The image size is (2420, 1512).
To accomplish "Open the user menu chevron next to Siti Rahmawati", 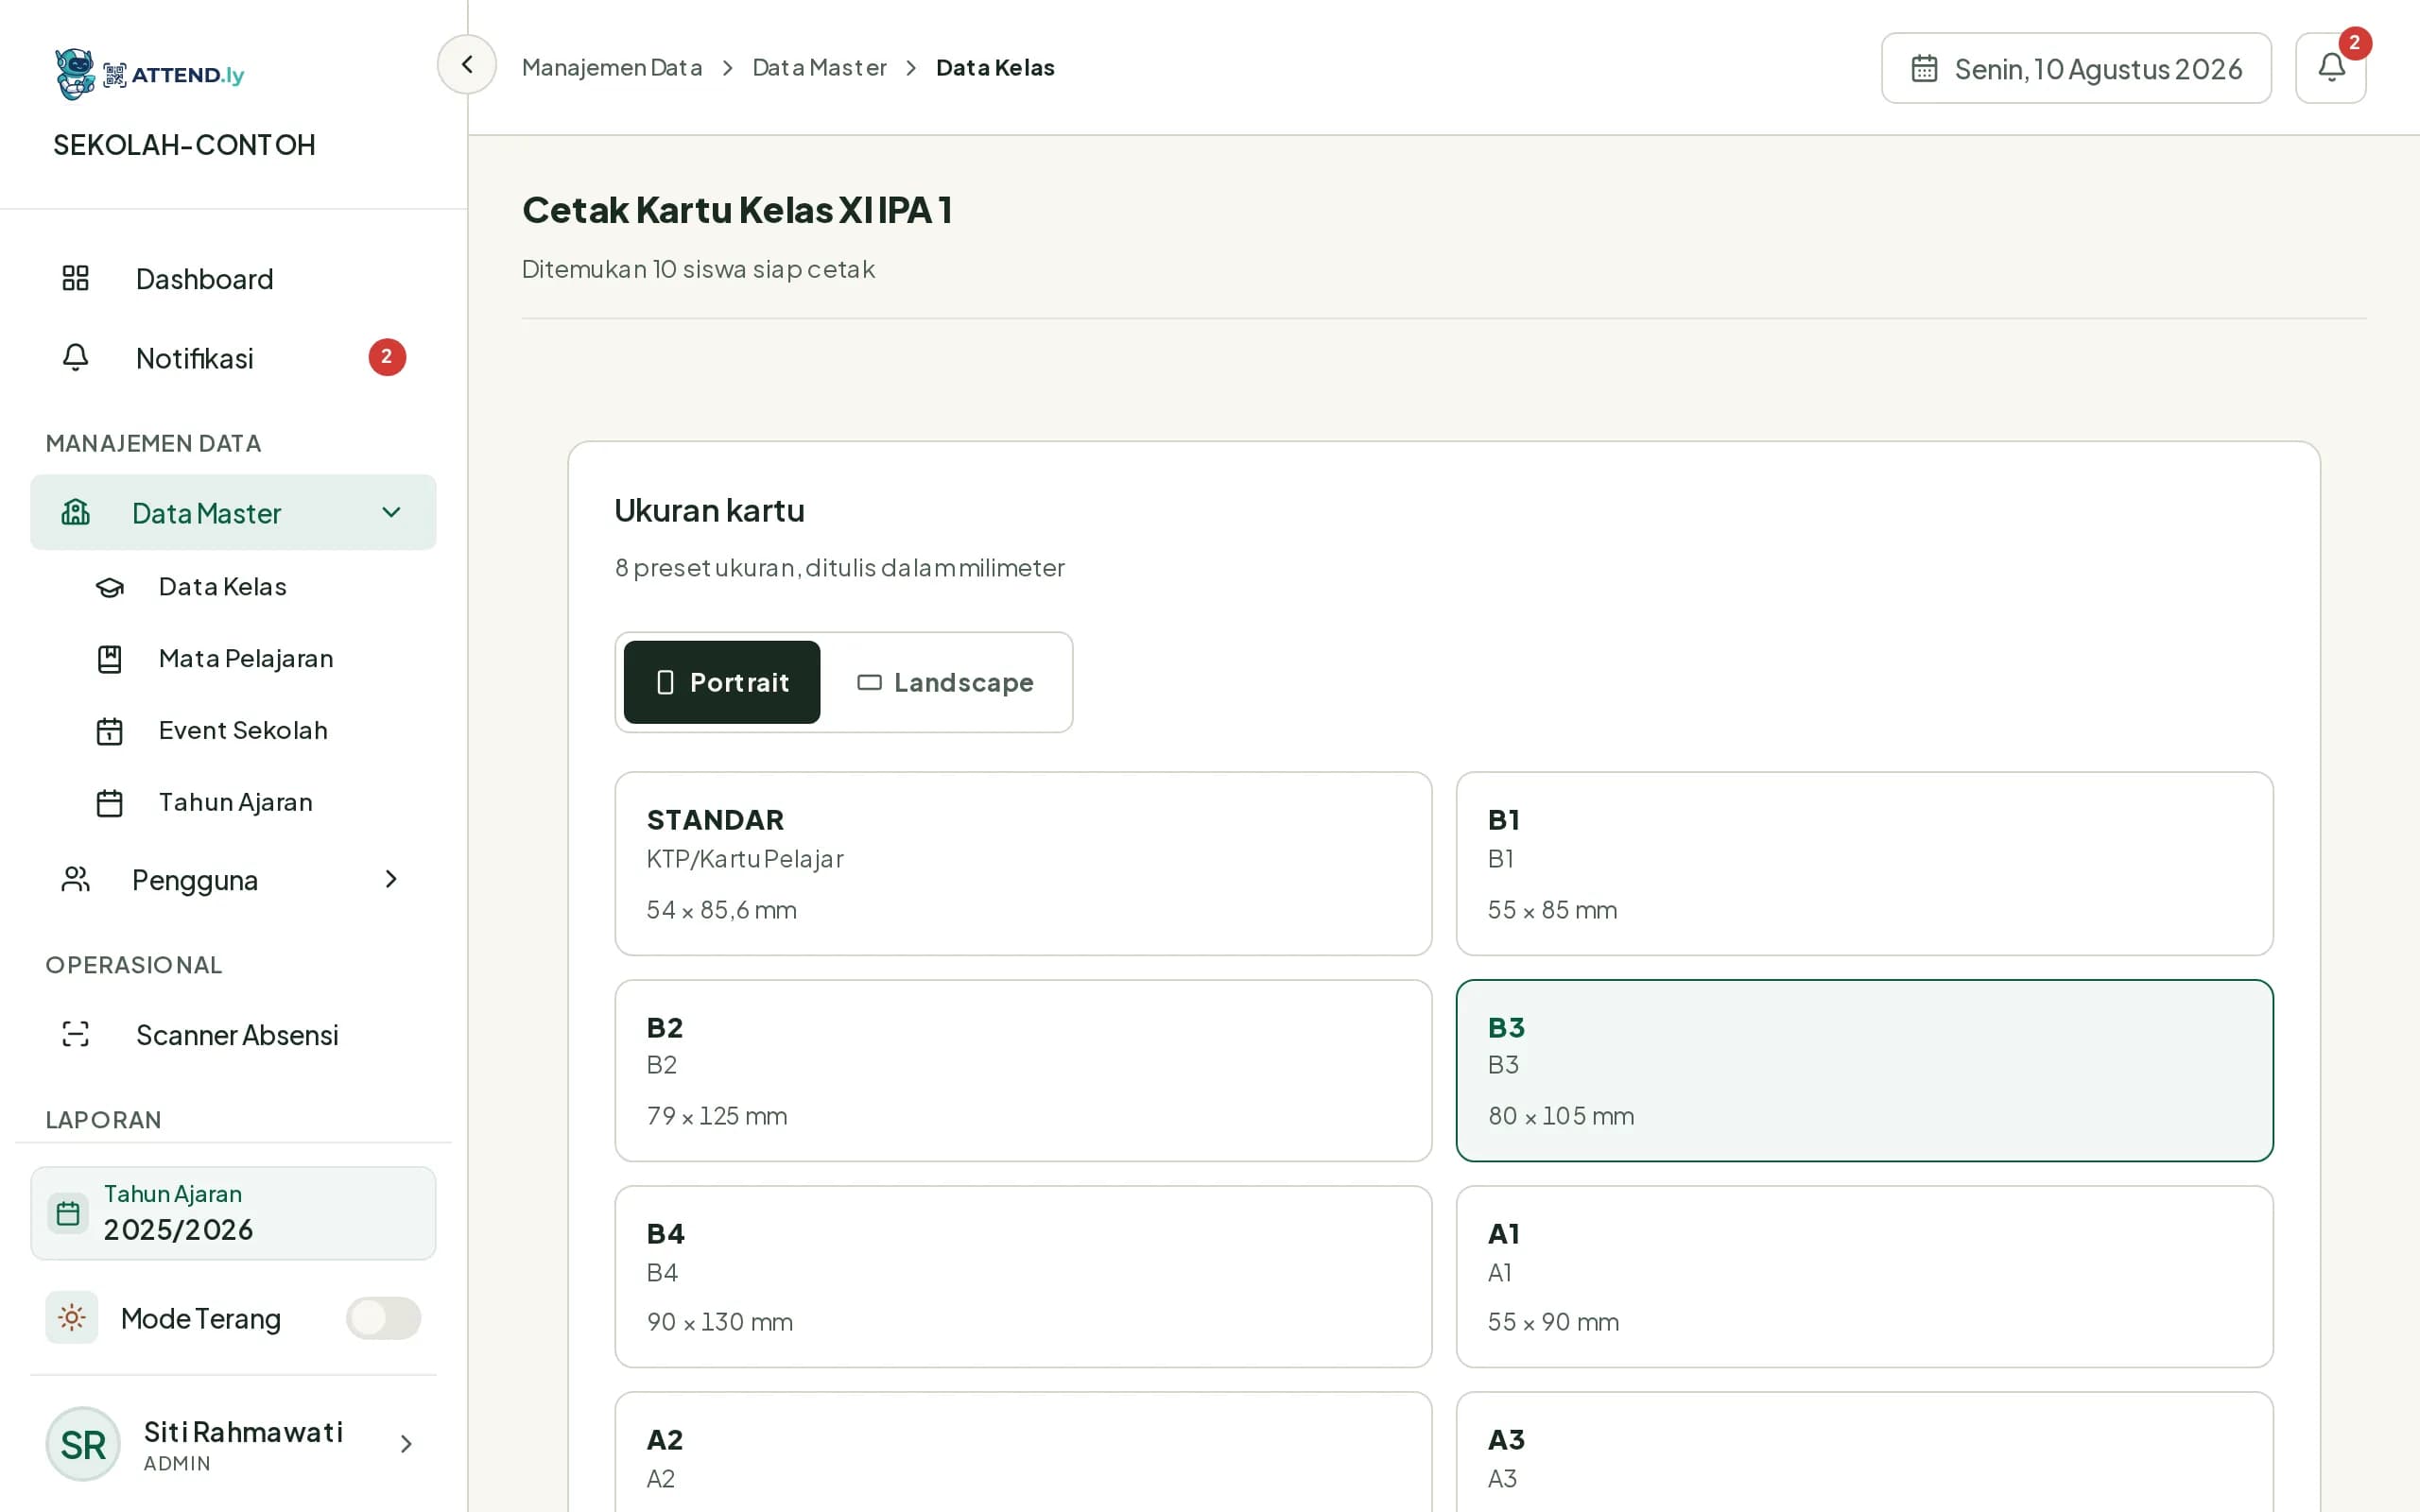I will (406, 1444).
